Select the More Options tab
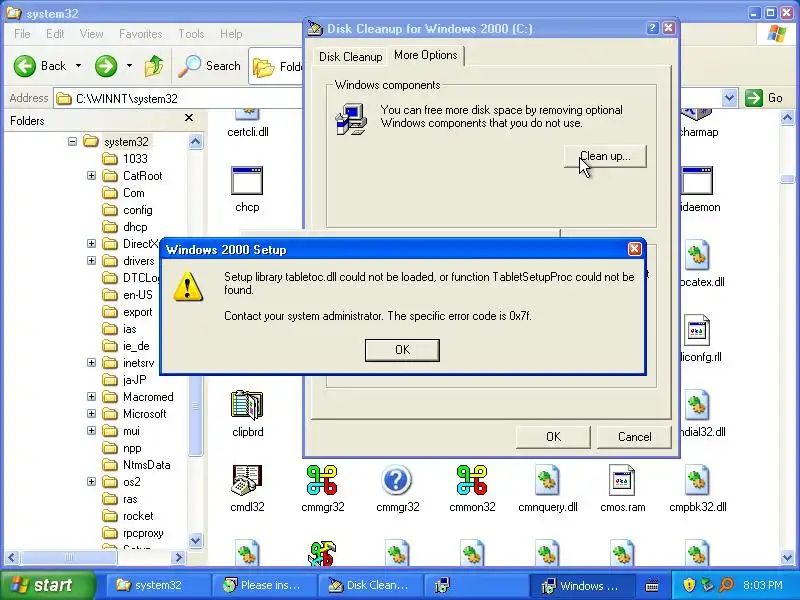This screenshot has height=600, width=800. tap(426, 55)
